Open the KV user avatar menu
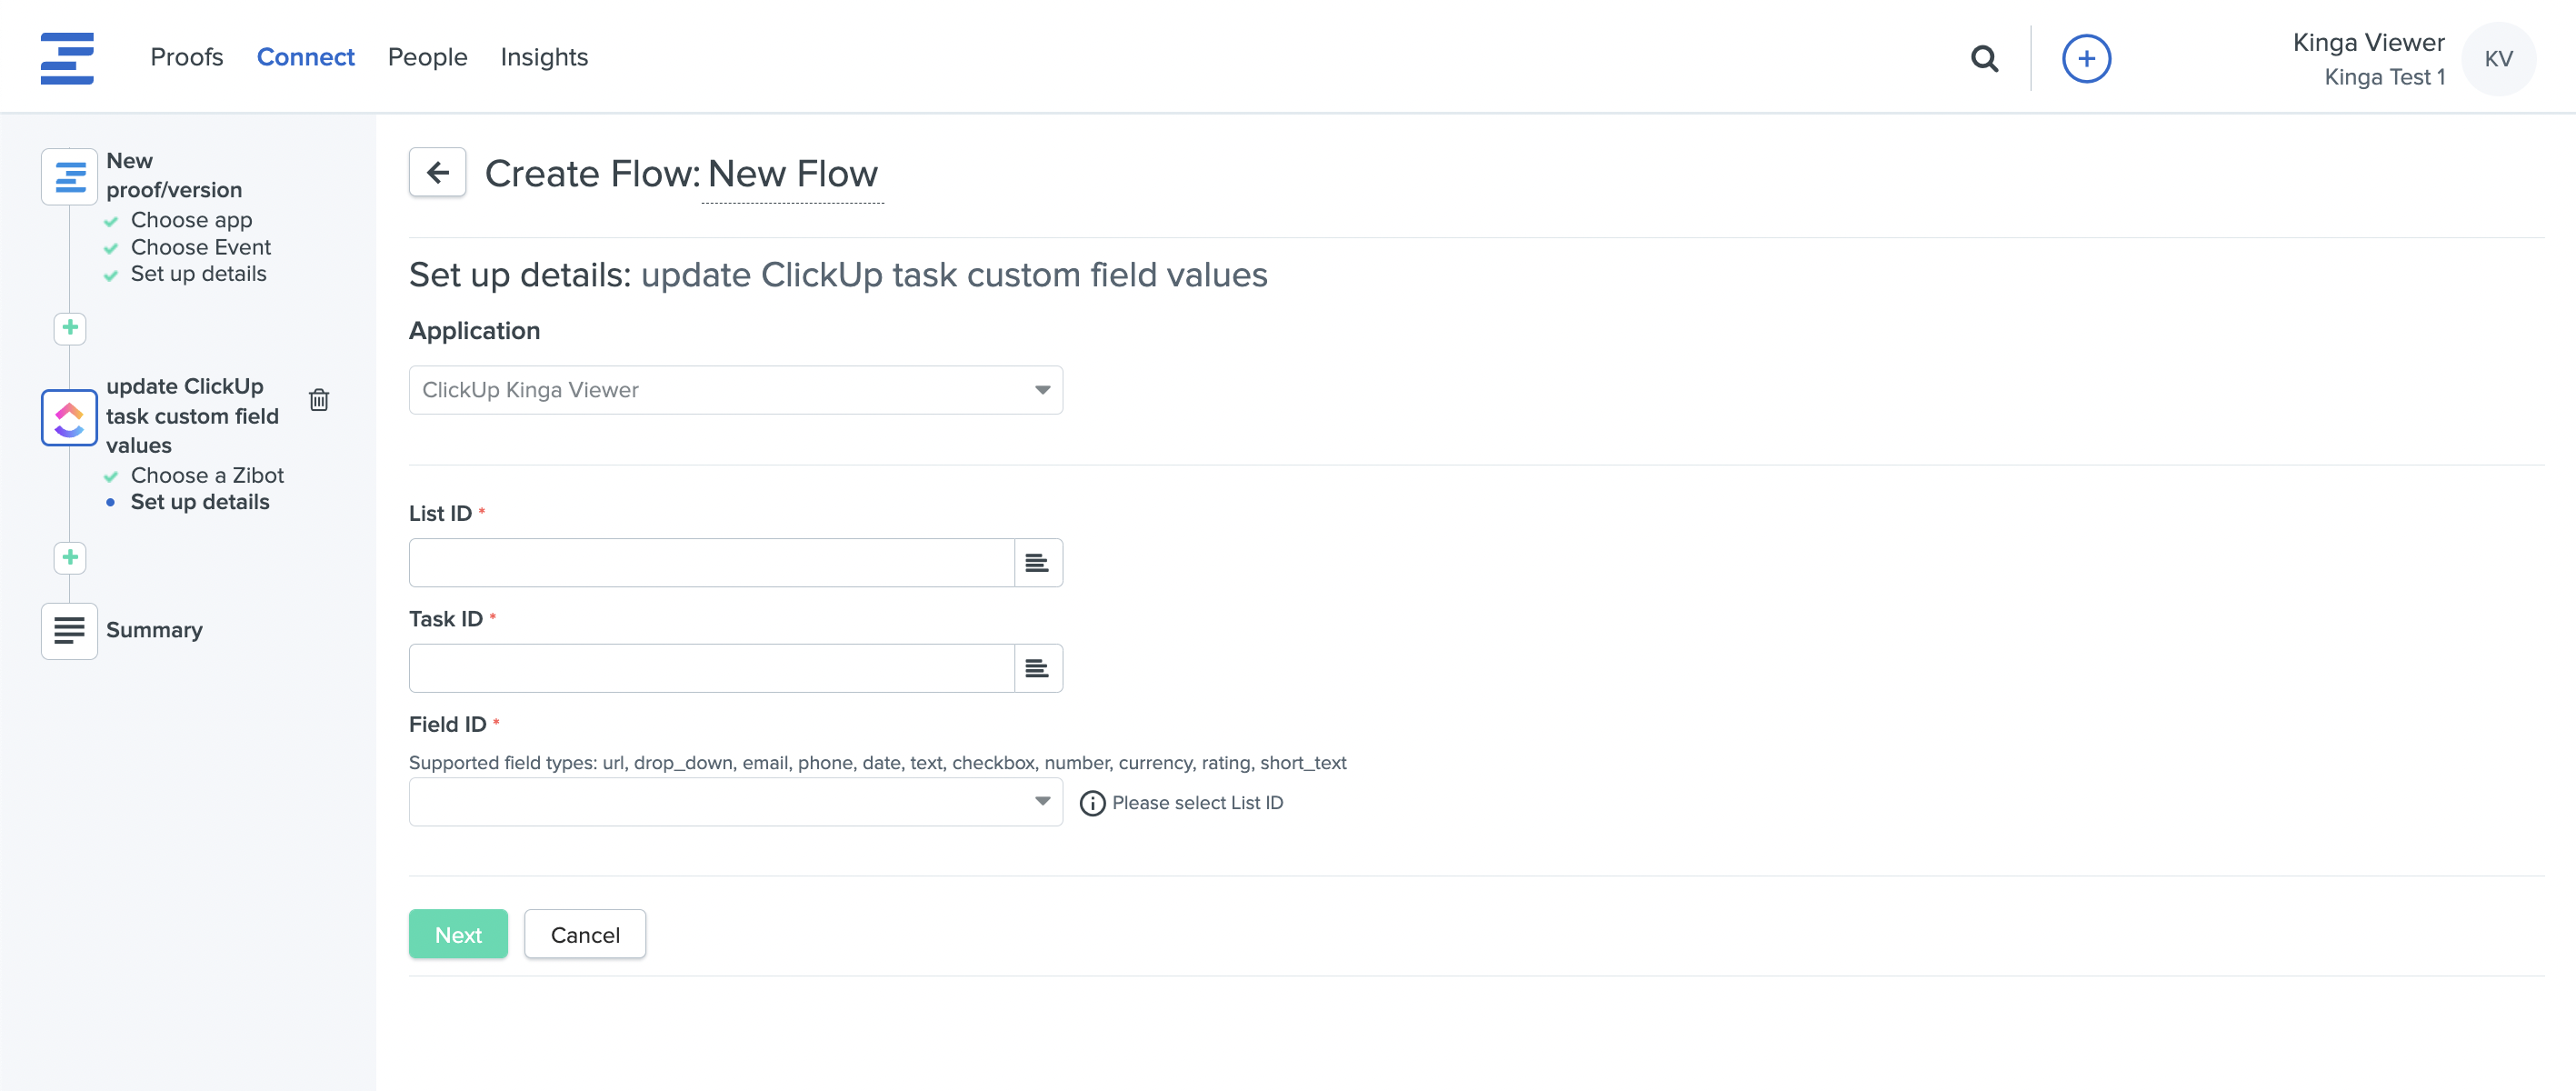 point(2497,59)
